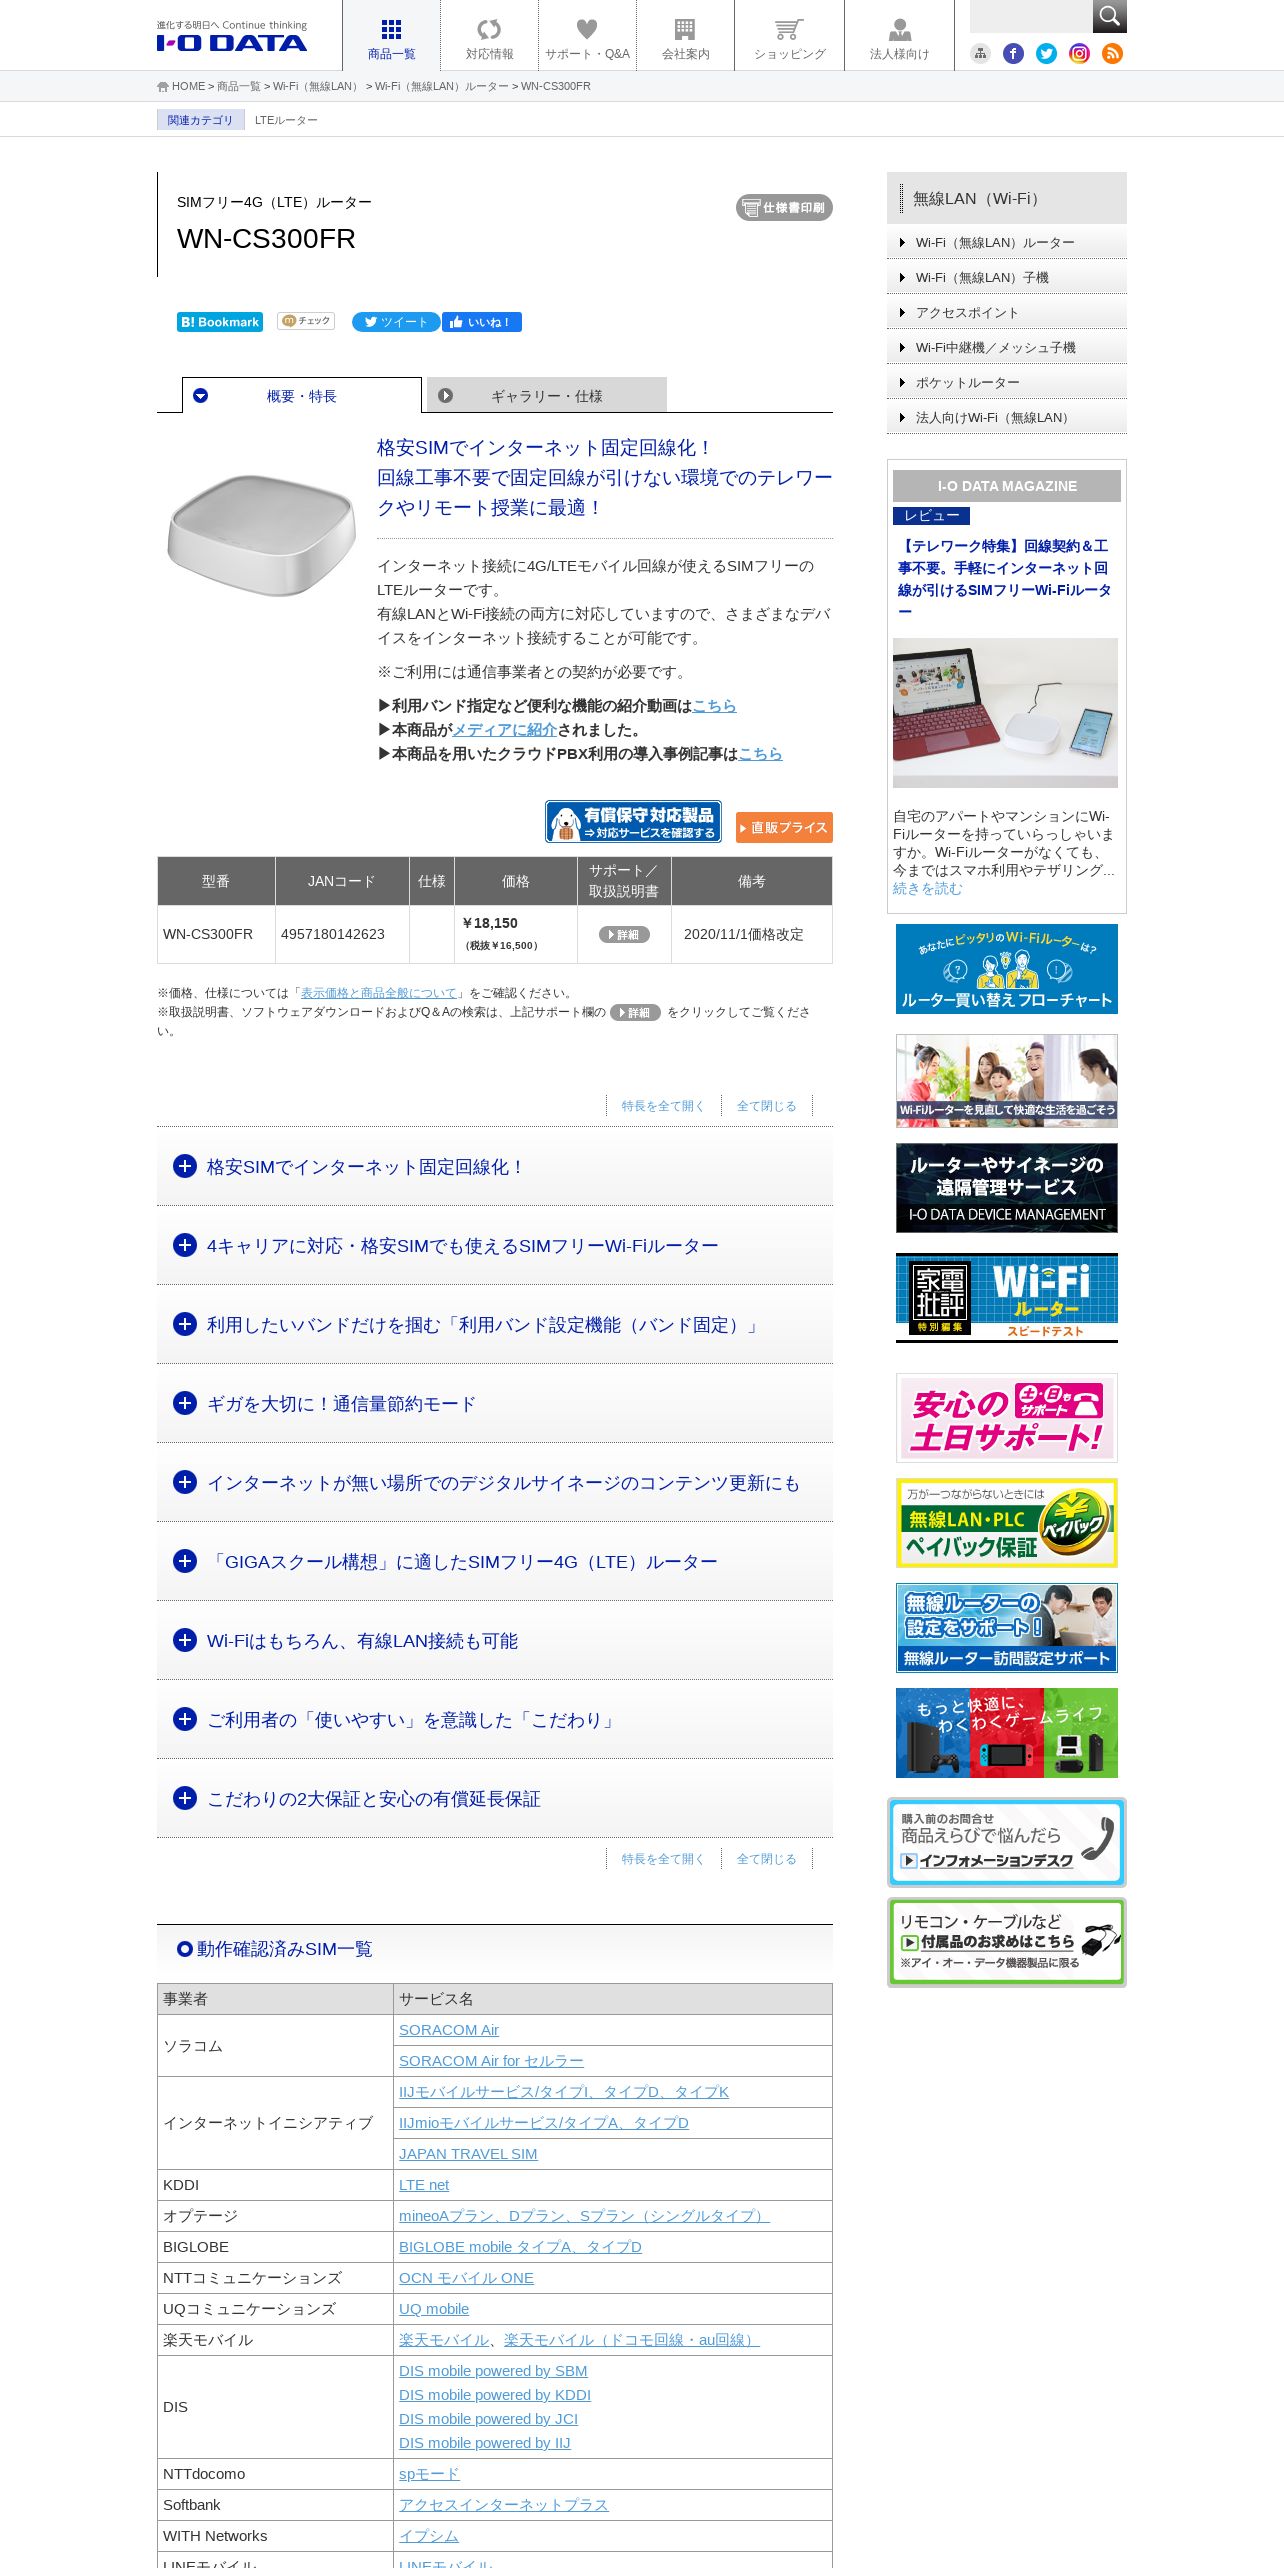Expand 格安SIMでインターネット固定回線化！ section

tap(495, 1167)
